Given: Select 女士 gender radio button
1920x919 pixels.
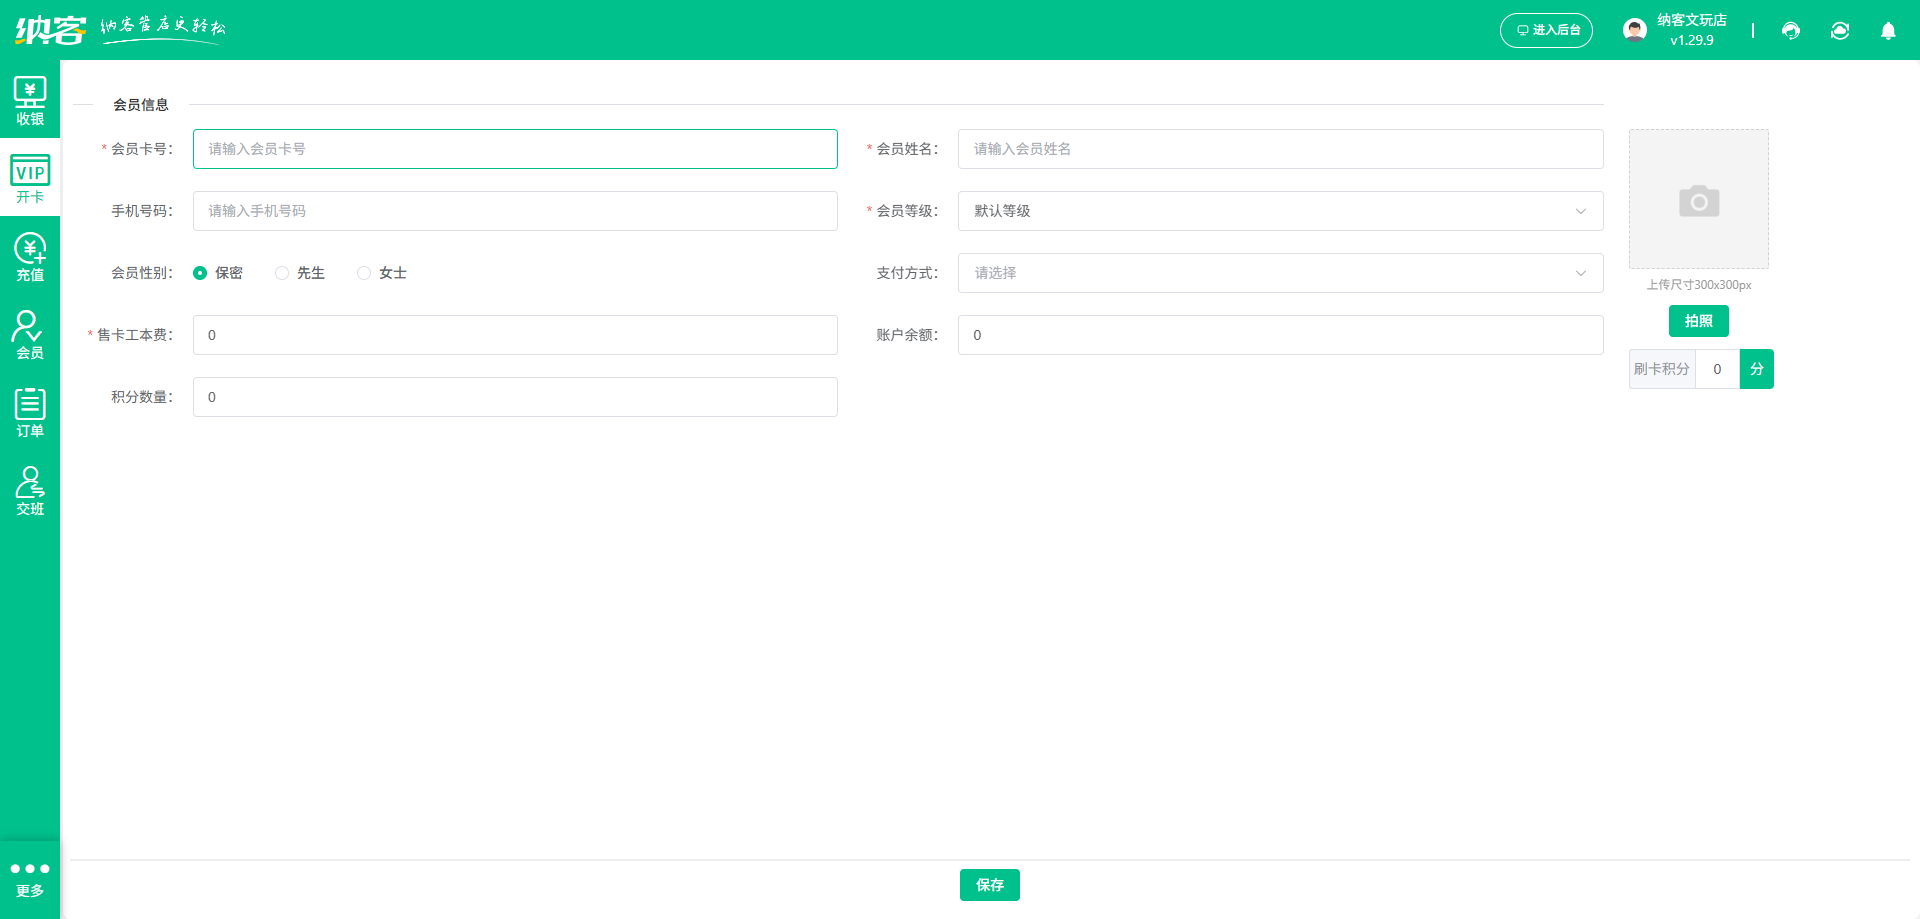Looking at the screenshot, I should coord(364,273).
